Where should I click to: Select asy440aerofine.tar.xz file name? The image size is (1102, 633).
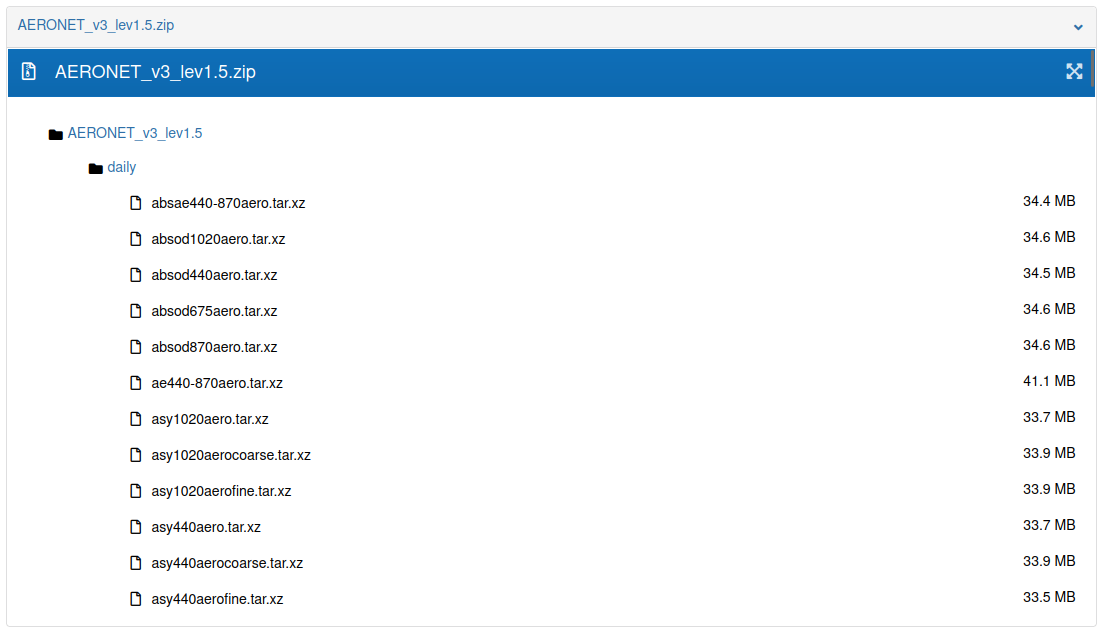click(x=217, y=599)
